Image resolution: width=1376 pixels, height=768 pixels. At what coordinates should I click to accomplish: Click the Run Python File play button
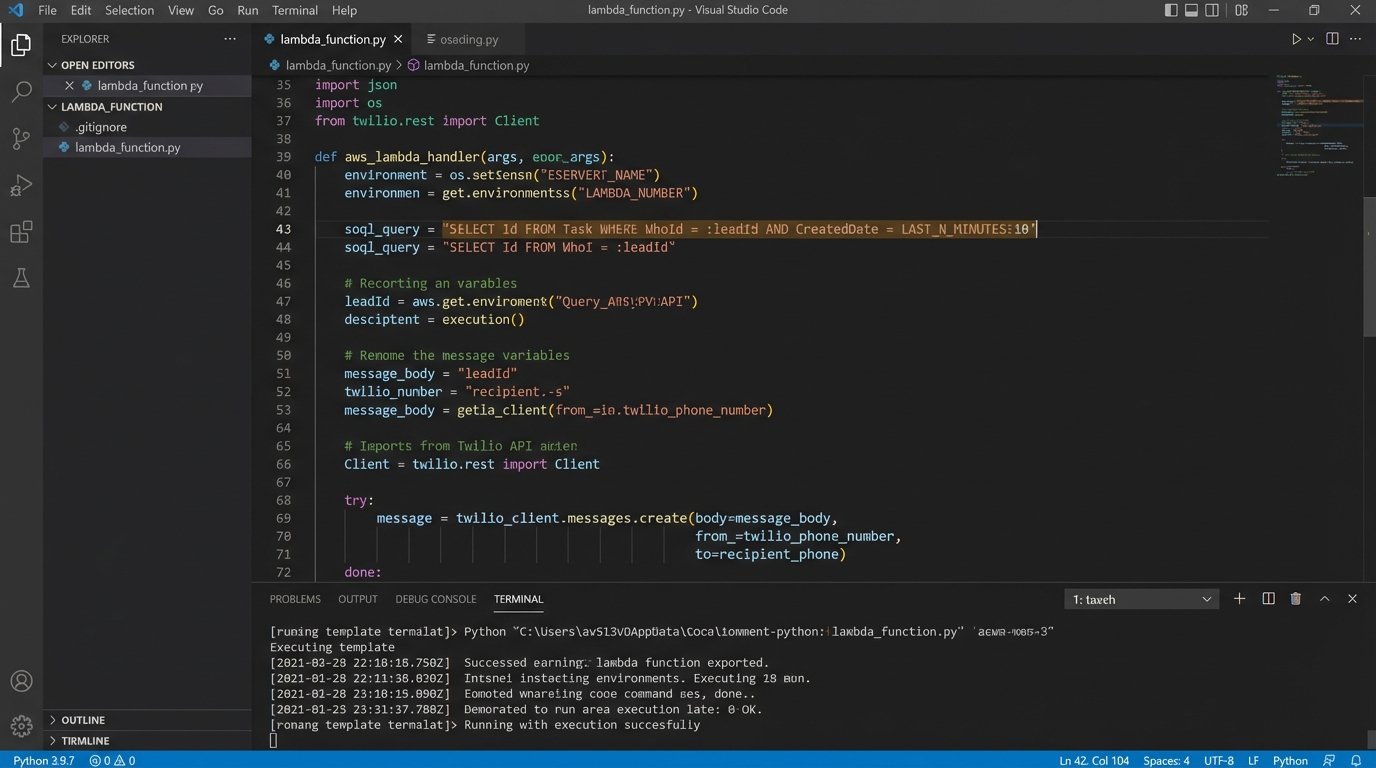[1297, 39]
